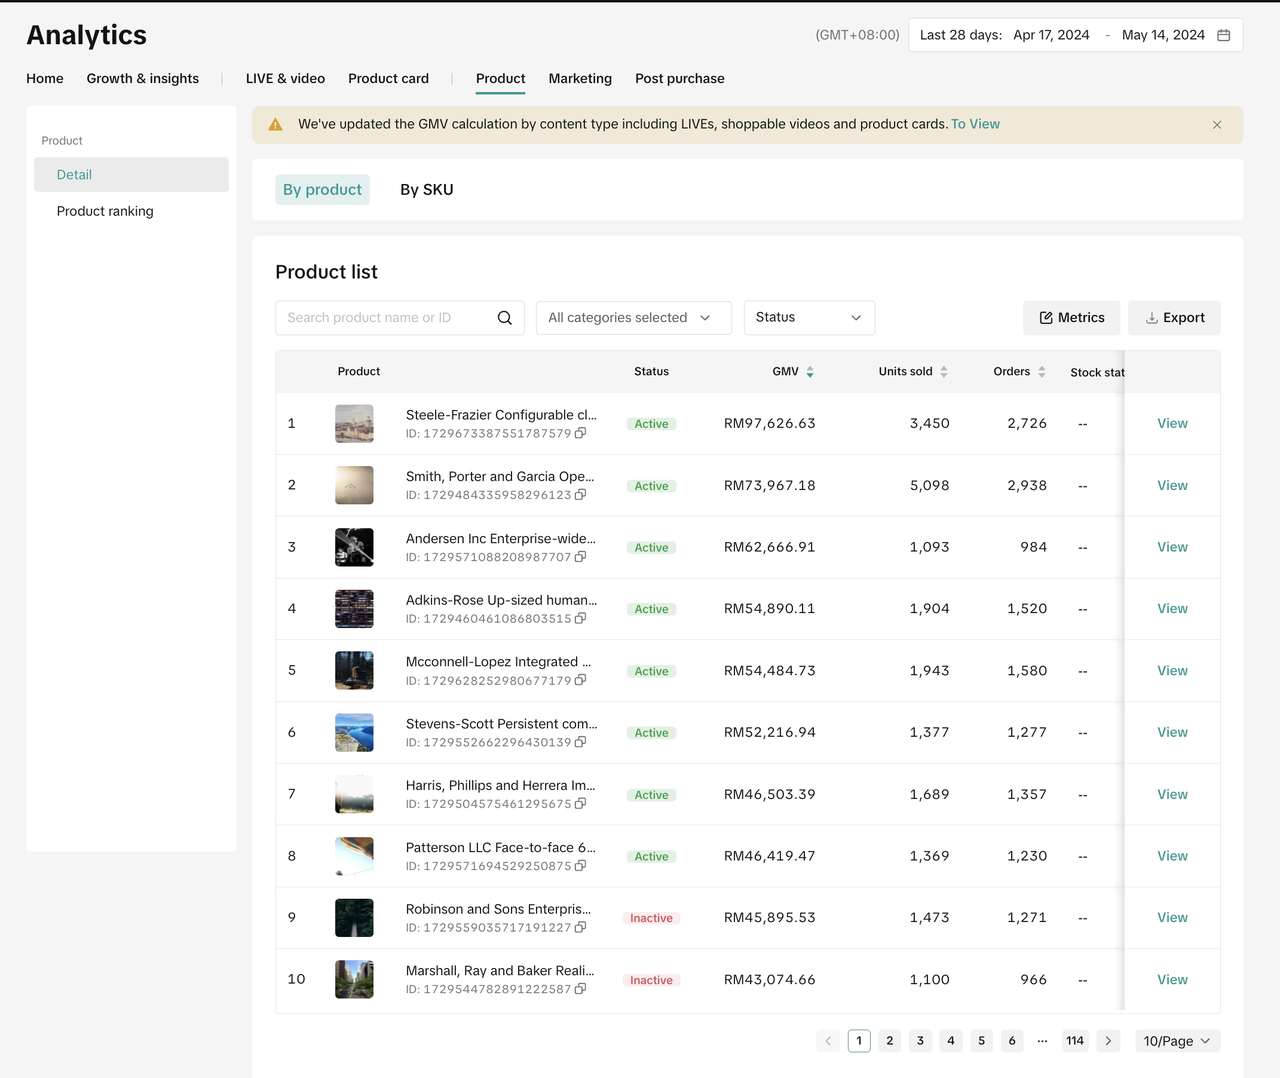Sort the table by Units sold
1280x1078 pixels.
(943, 372)
